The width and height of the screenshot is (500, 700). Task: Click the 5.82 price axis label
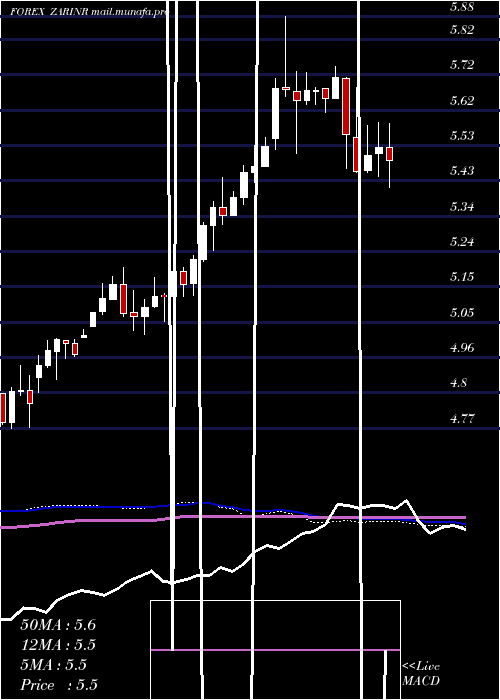click(x=461, y=30)
